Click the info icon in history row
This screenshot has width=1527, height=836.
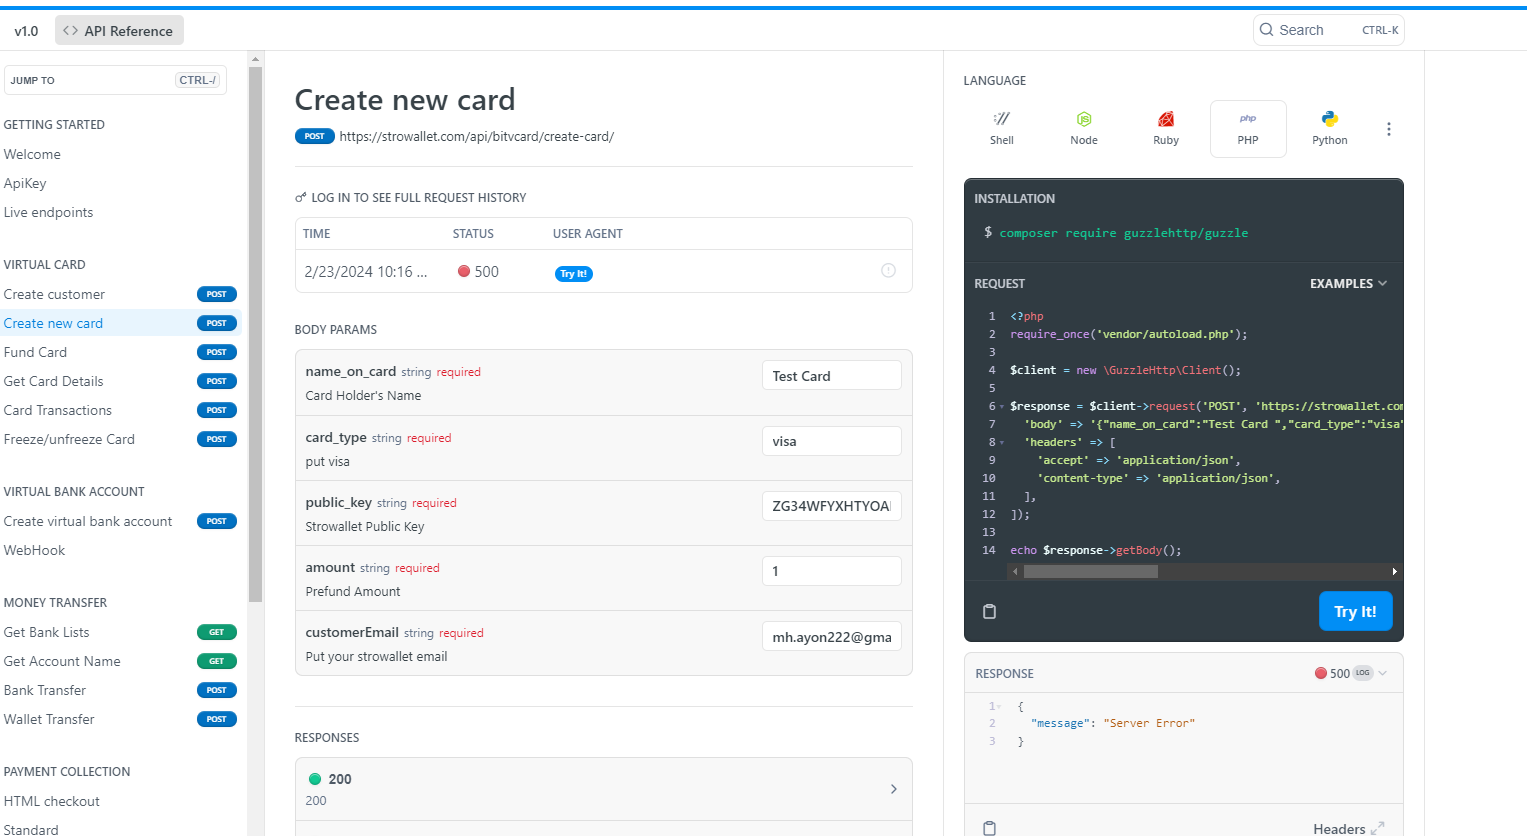[888, 271]
